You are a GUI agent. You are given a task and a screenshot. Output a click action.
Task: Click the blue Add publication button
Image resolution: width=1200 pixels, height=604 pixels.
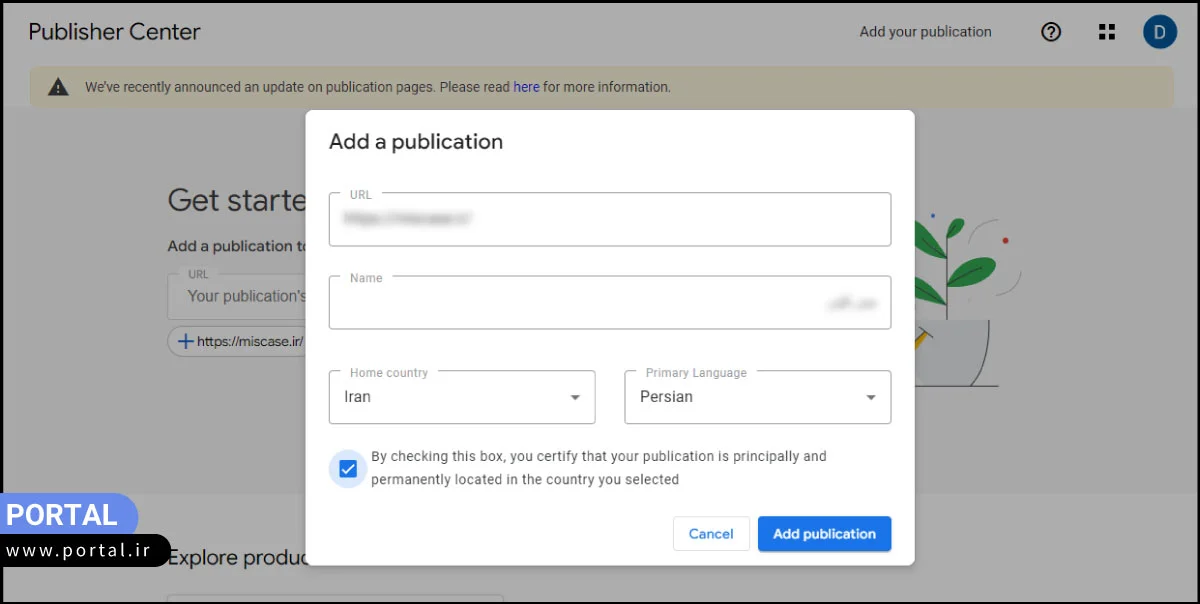pyautogui.click(x=824, y=534)
